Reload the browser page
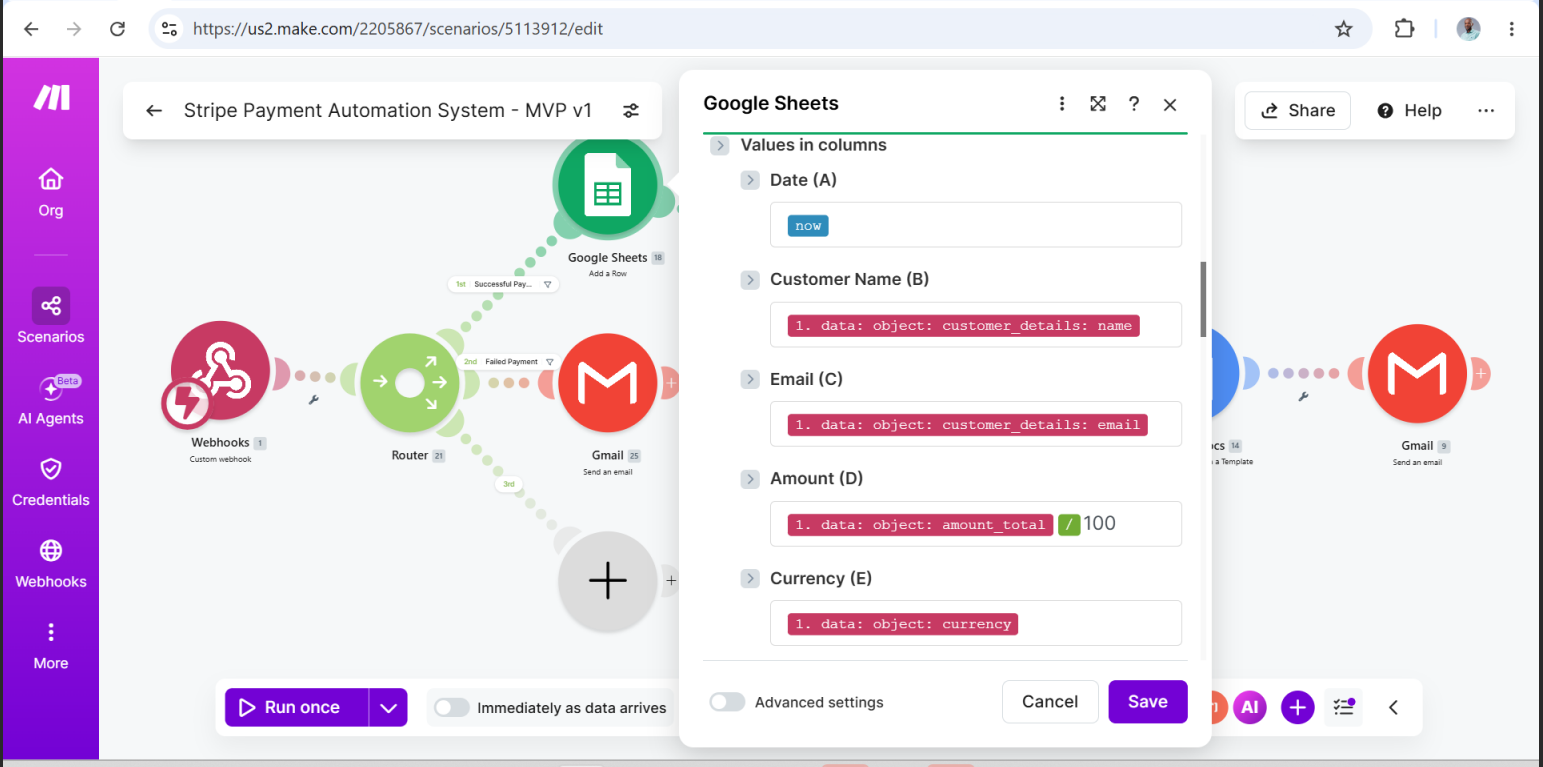 (x=117, y=29)
